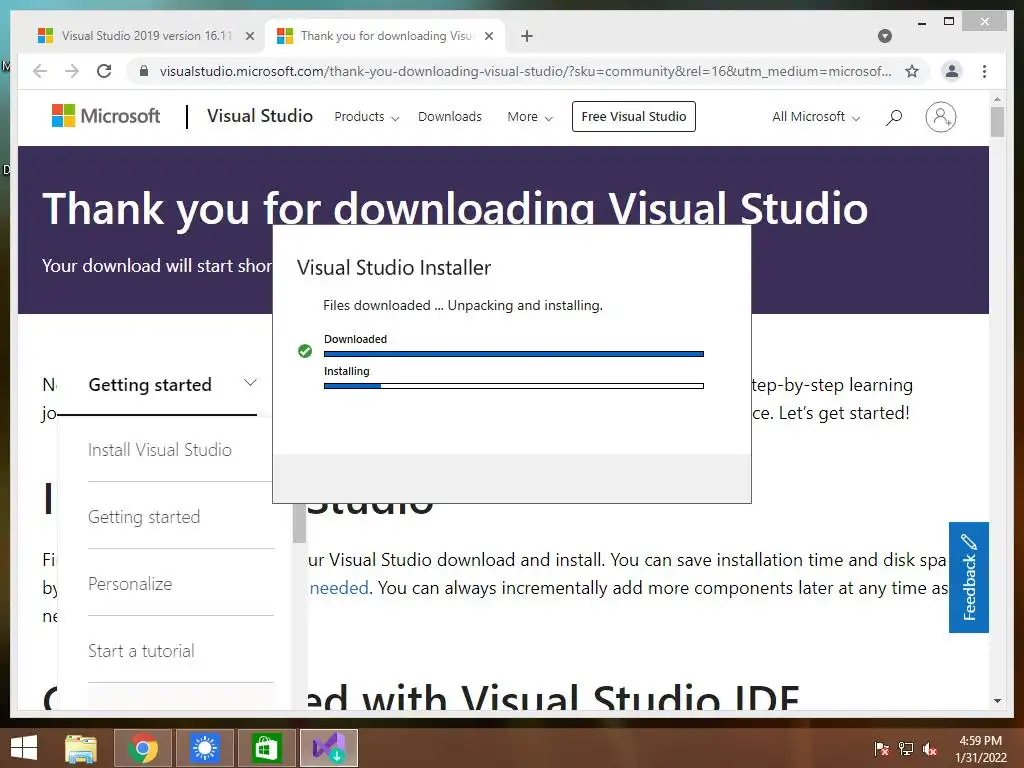This screenshot has width=1024, height=768.
Task: Select Personalize in the list
Action: tap(130, 584)
